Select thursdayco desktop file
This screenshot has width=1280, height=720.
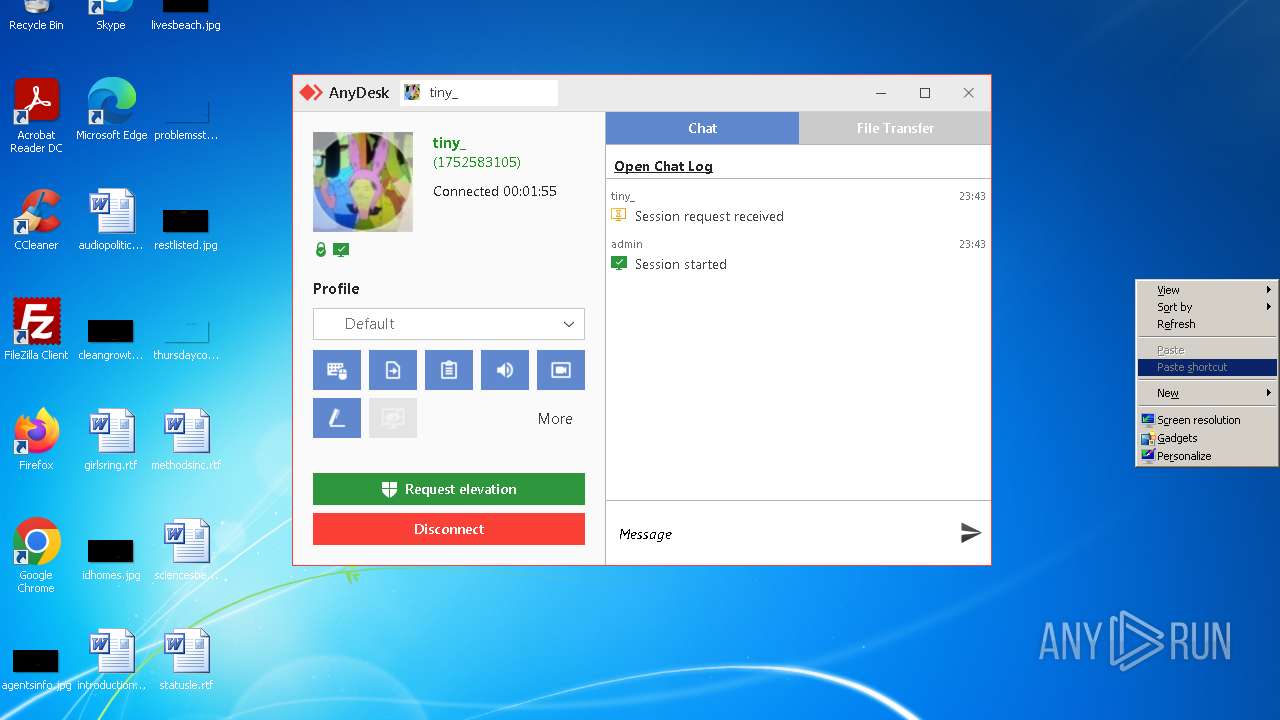[186, 338]
